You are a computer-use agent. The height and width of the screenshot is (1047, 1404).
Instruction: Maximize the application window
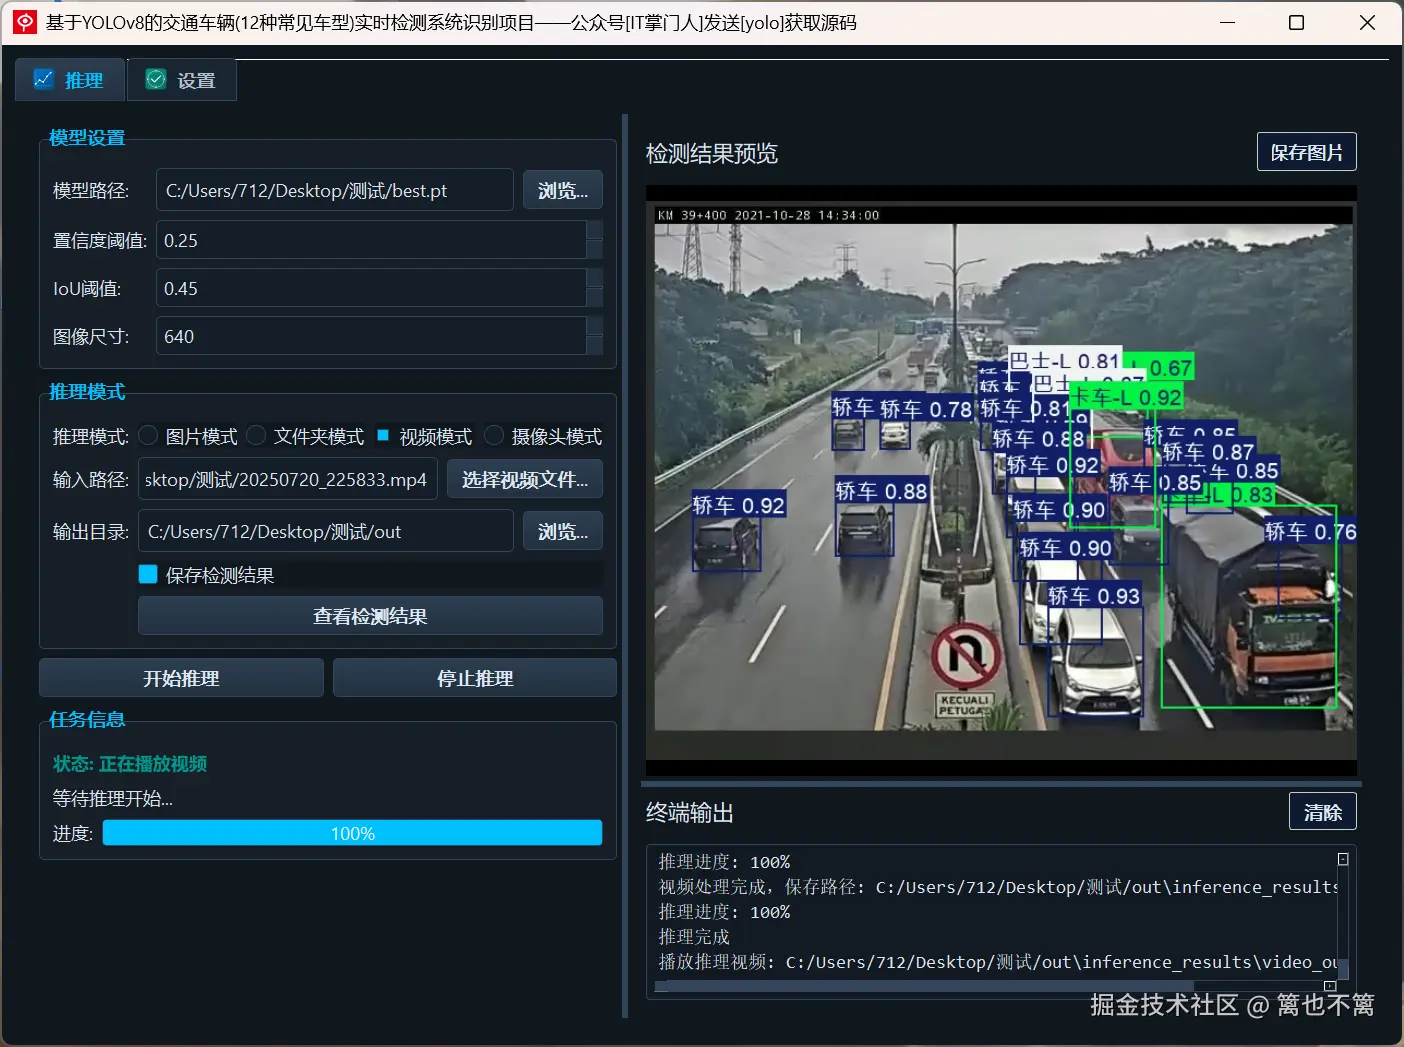(x=1296, y=22)
